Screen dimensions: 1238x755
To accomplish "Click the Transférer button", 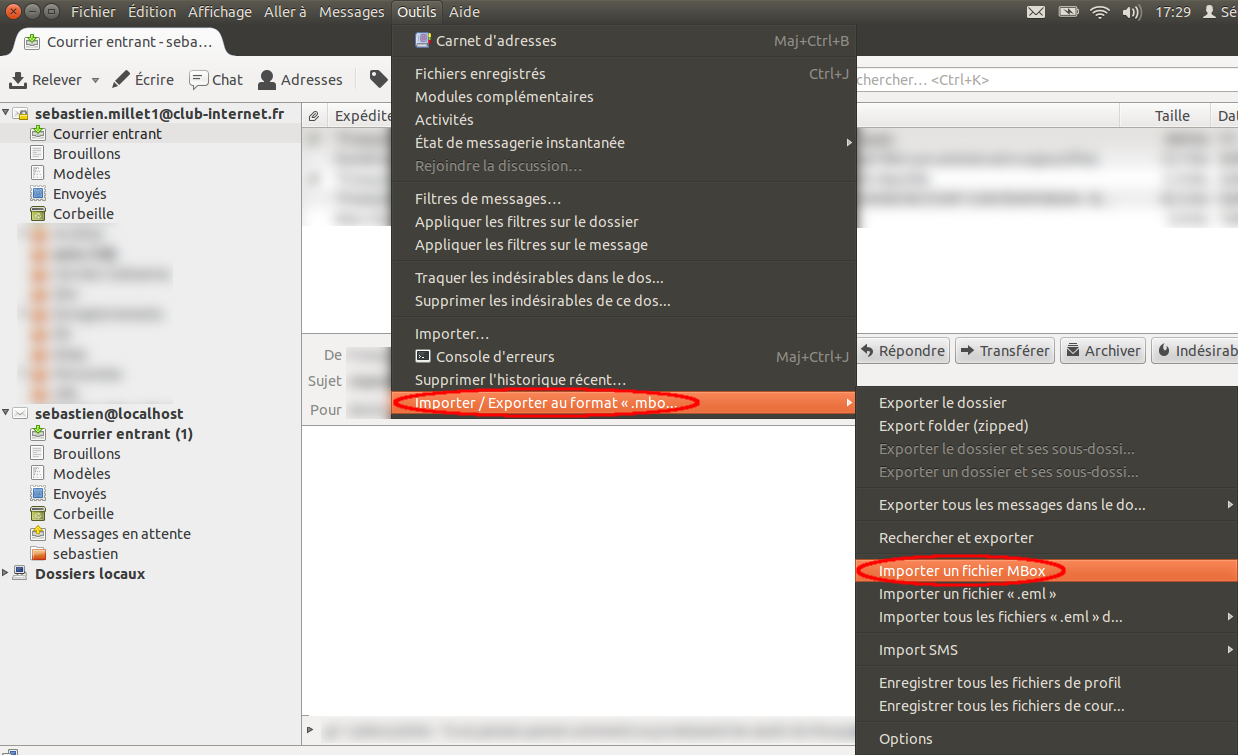I will (1004, 350).
